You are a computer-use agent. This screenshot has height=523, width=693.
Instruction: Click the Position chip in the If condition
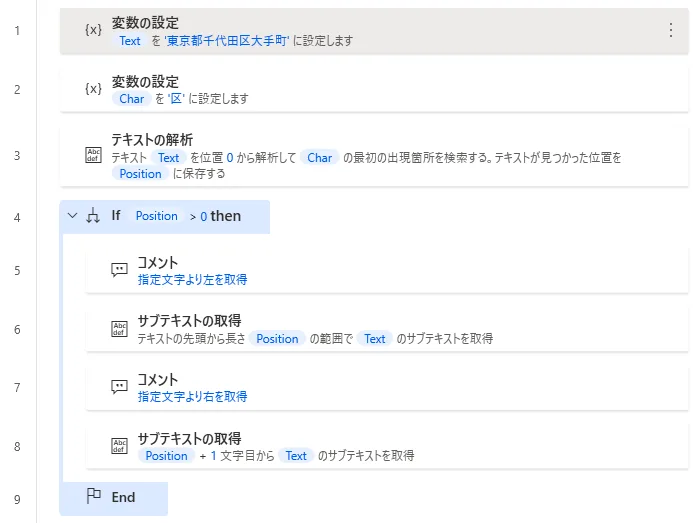click(x=156, y=216)
